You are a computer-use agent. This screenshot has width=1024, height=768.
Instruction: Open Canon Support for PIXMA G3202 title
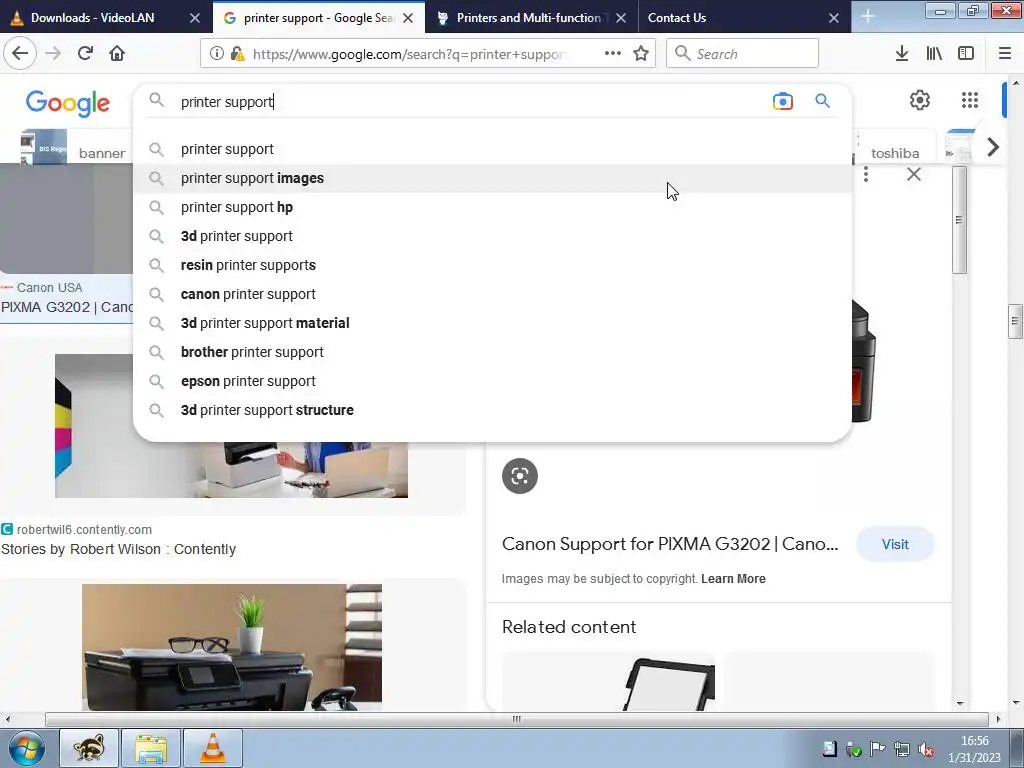coord(670,544)
